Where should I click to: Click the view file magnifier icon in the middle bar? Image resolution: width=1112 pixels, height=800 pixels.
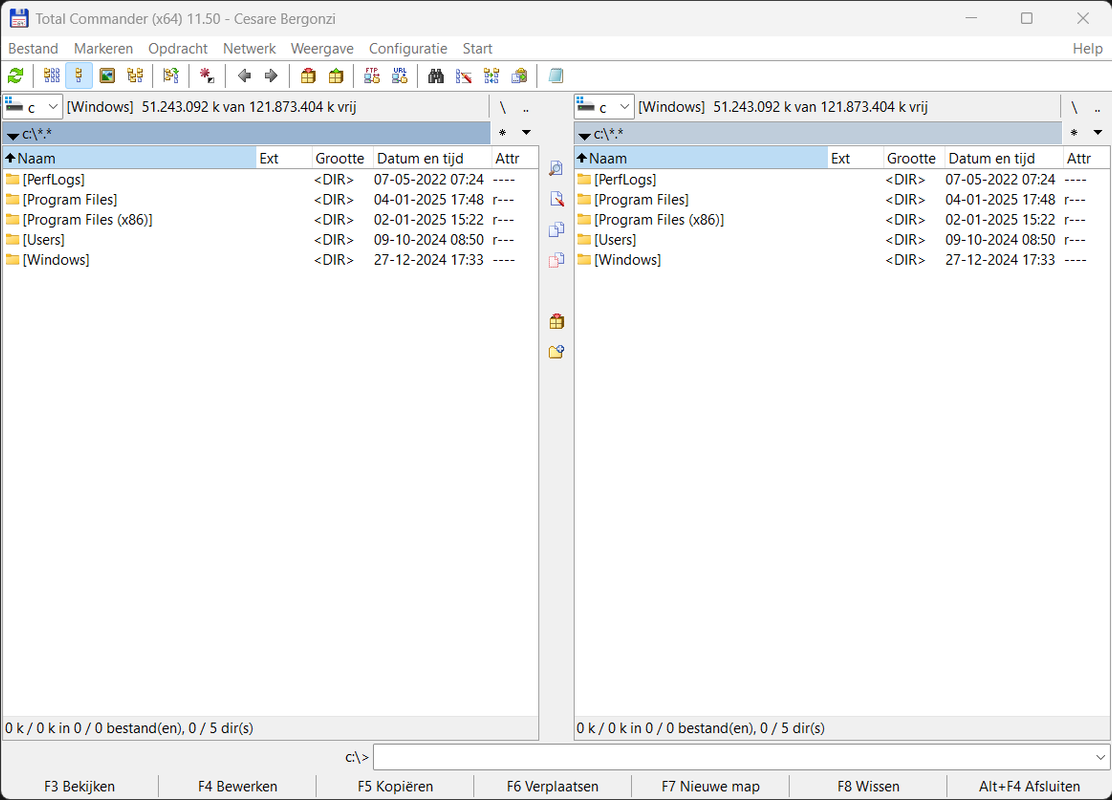coord(557,168)
